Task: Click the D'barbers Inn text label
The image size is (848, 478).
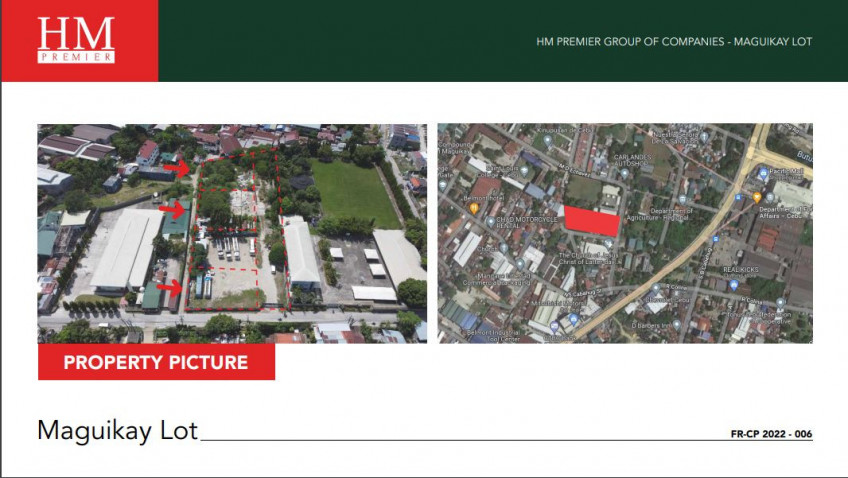Action: click(x=651, y=326)
